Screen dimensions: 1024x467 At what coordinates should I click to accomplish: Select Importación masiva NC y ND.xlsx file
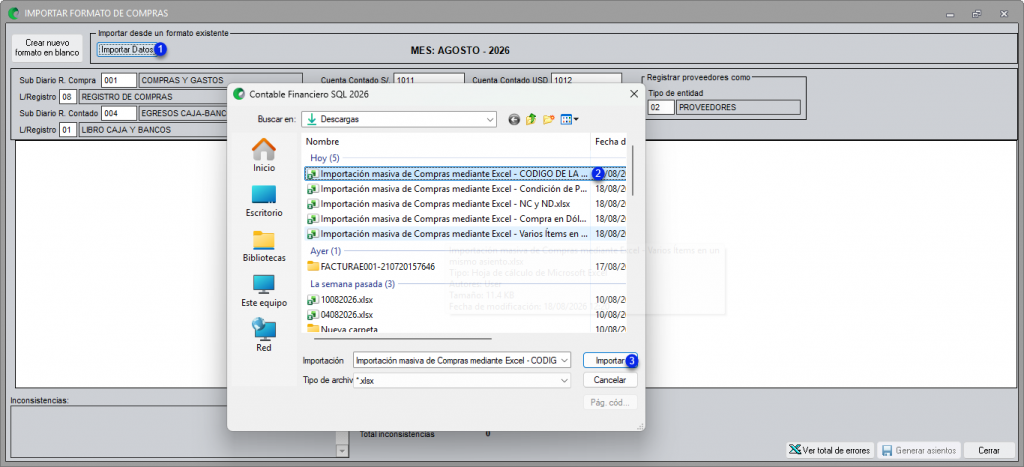(x=445, y=204)
